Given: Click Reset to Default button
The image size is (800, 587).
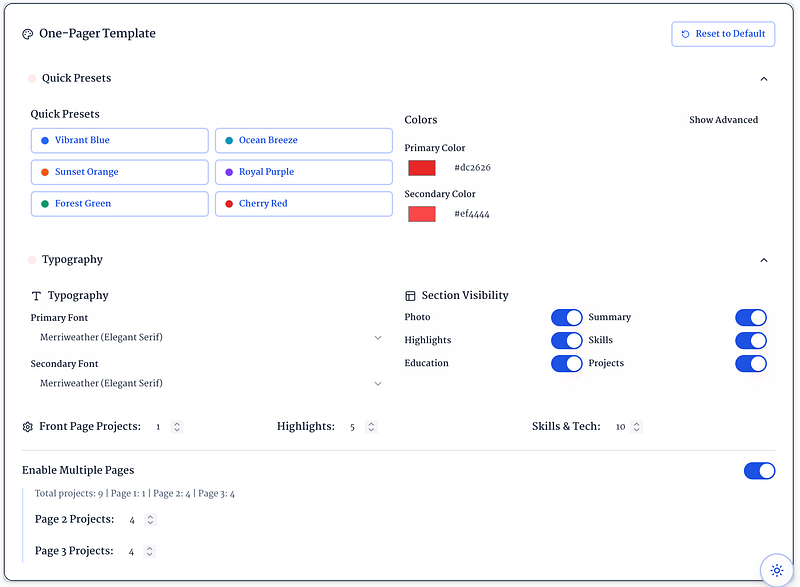Looking at the screenshot, I should click(723, 34).
